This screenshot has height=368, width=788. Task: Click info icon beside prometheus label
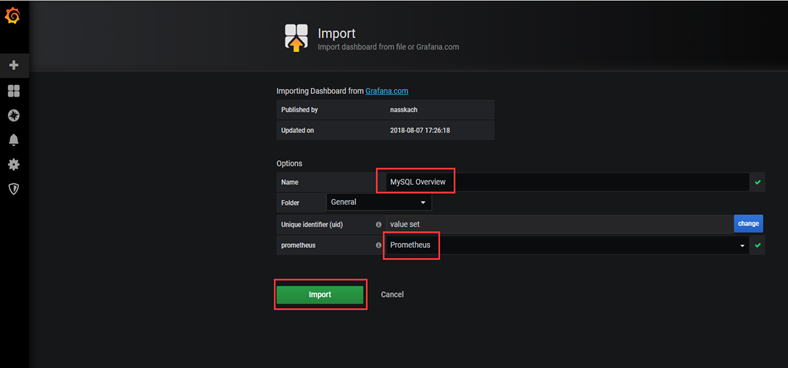click(x=378, y=245)
